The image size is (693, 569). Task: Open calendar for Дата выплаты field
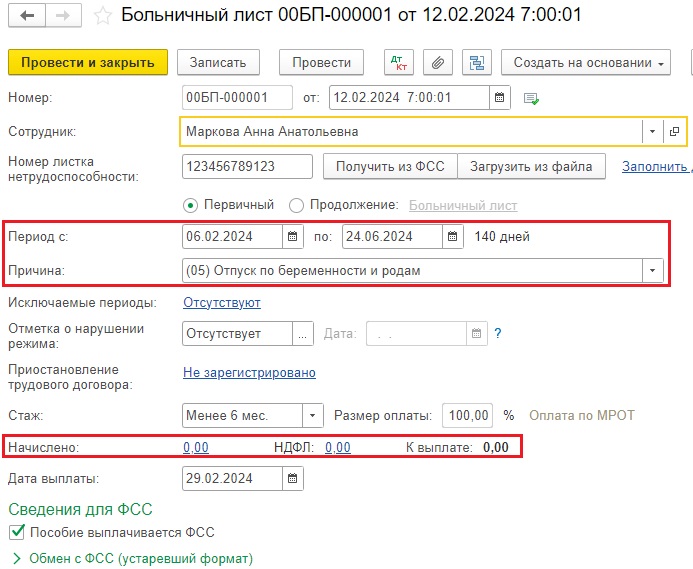(x=293, y=478)
